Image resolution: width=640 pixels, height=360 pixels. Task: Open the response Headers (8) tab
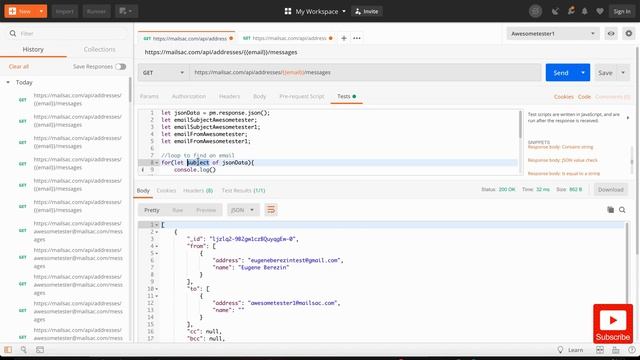point(198,191)
